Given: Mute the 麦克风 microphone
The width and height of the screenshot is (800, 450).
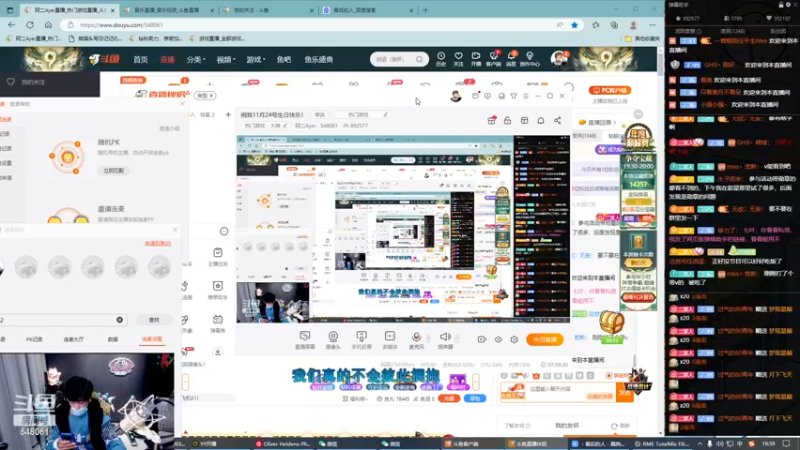Looking at the screenshot, I should [x=416, y=340].
